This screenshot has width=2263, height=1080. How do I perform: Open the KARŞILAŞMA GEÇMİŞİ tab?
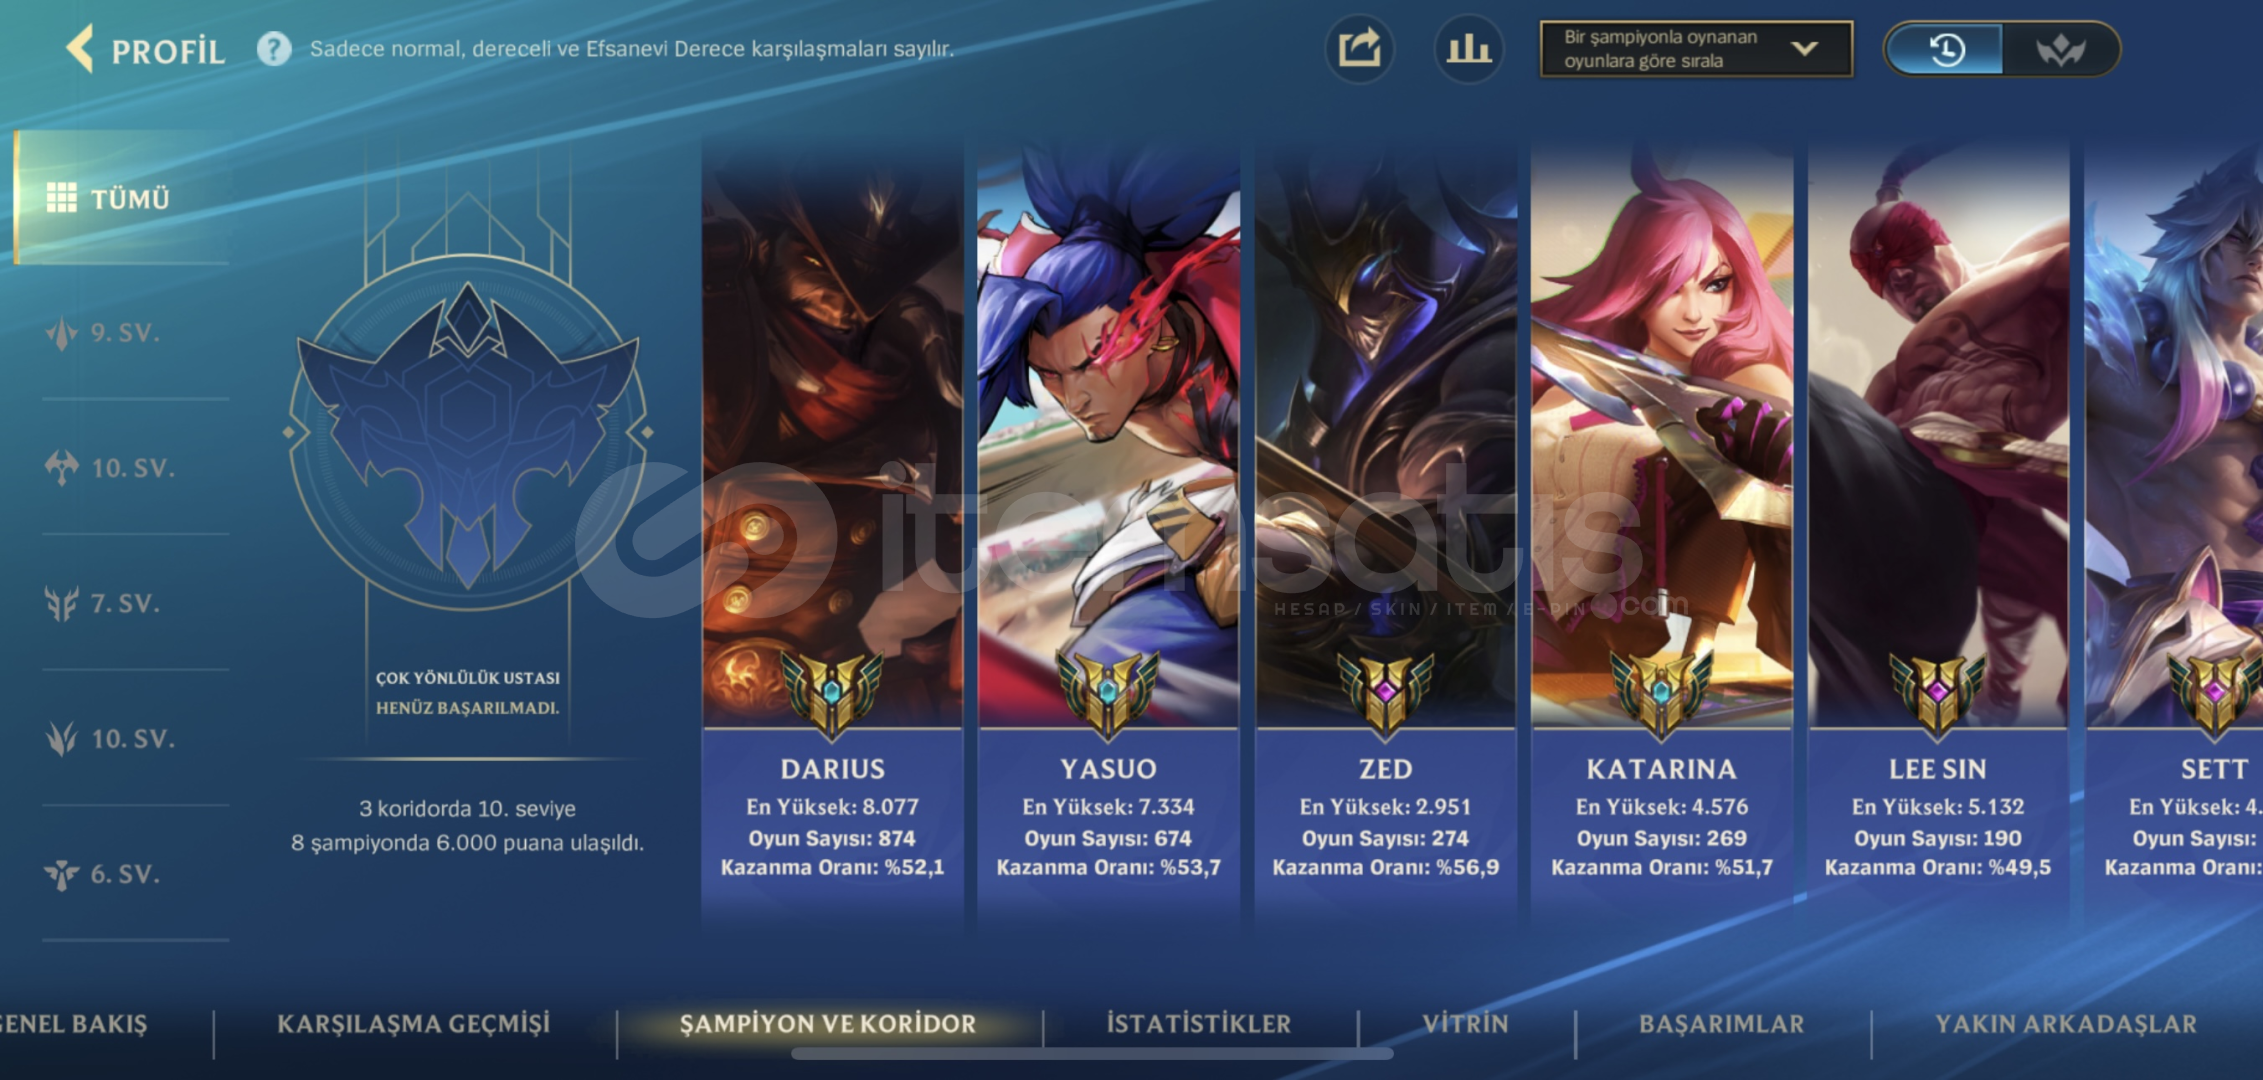click(x=414, y=1024)
